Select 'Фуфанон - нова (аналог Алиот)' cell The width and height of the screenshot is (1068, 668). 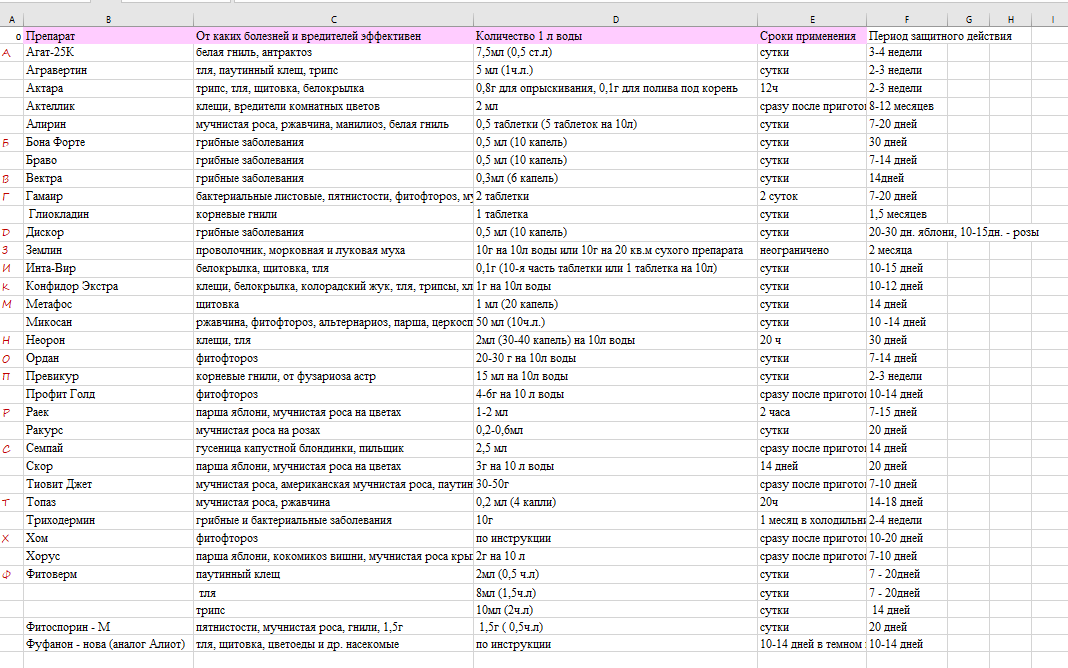click(x=108, y=644)
